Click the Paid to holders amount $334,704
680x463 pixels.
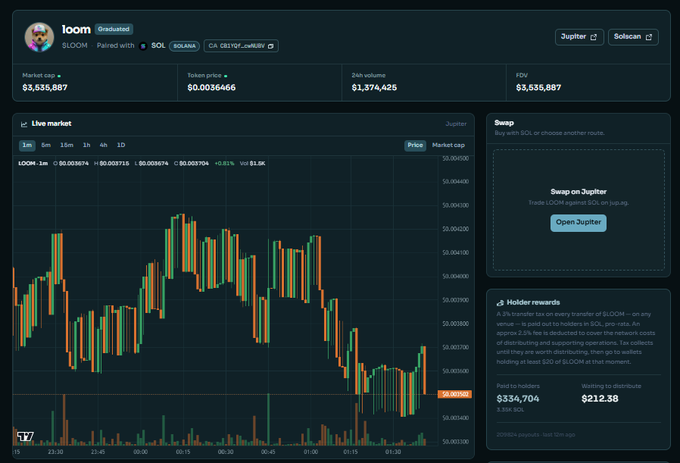[x=518, y=398]
